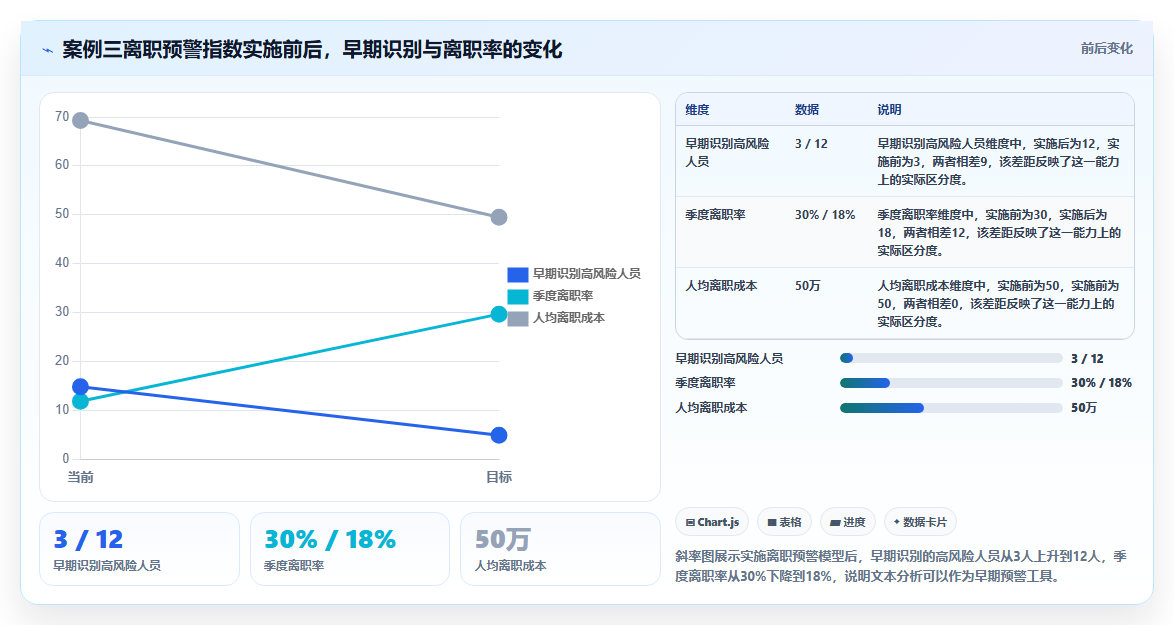Select the blue data point at 当前
This screenshot has height=625, width=1174.
pyautogui.click(x=80, y=387)
